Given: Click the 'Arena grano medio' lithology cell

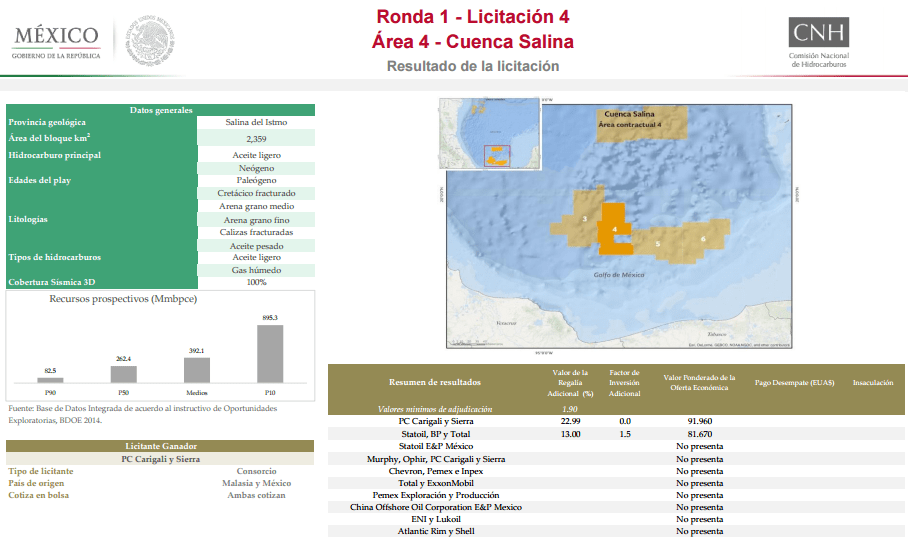Looking at the screenshot, I should [256, 206].
